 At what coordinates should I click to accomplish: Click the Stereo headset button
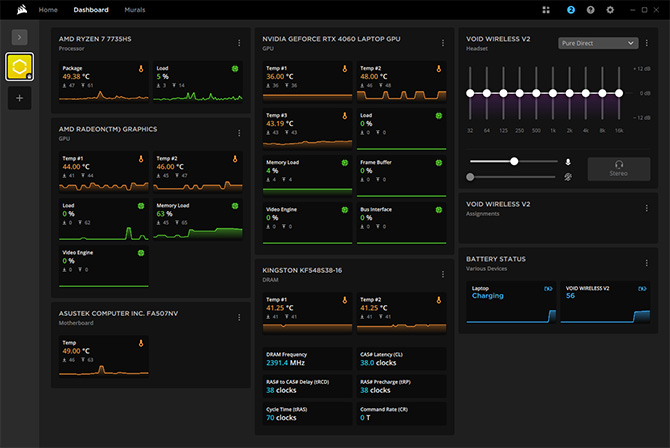click(x=619, y=169)
